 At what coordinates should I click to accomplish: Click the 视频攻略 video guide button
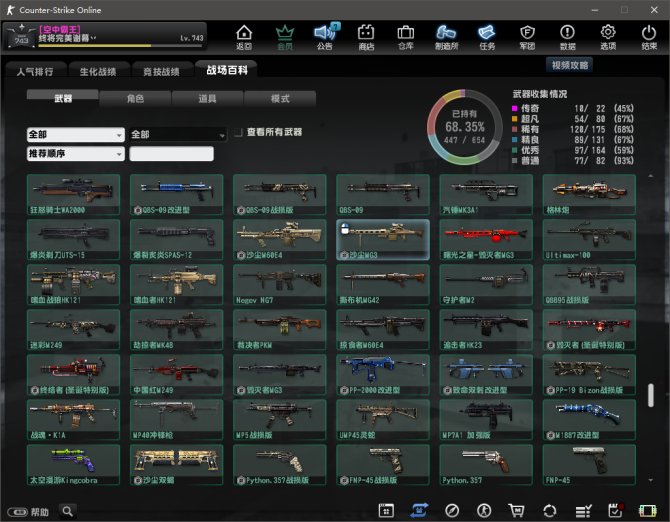coord(570,65)
